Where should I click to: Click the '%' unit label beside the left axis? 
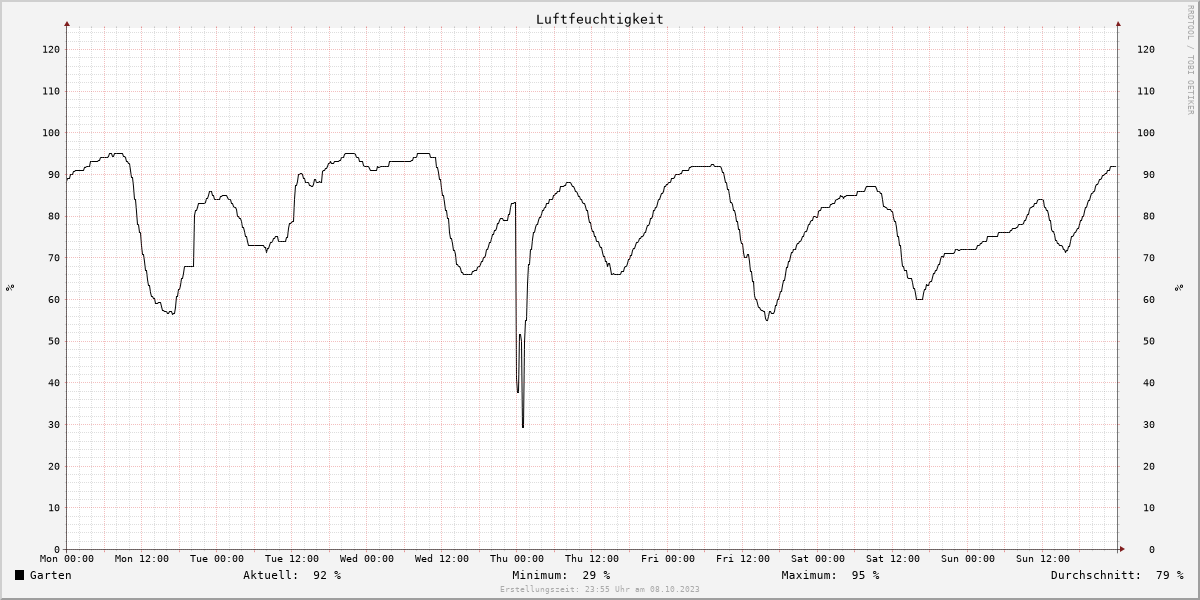pyautogui.click(x=10, y=288)
